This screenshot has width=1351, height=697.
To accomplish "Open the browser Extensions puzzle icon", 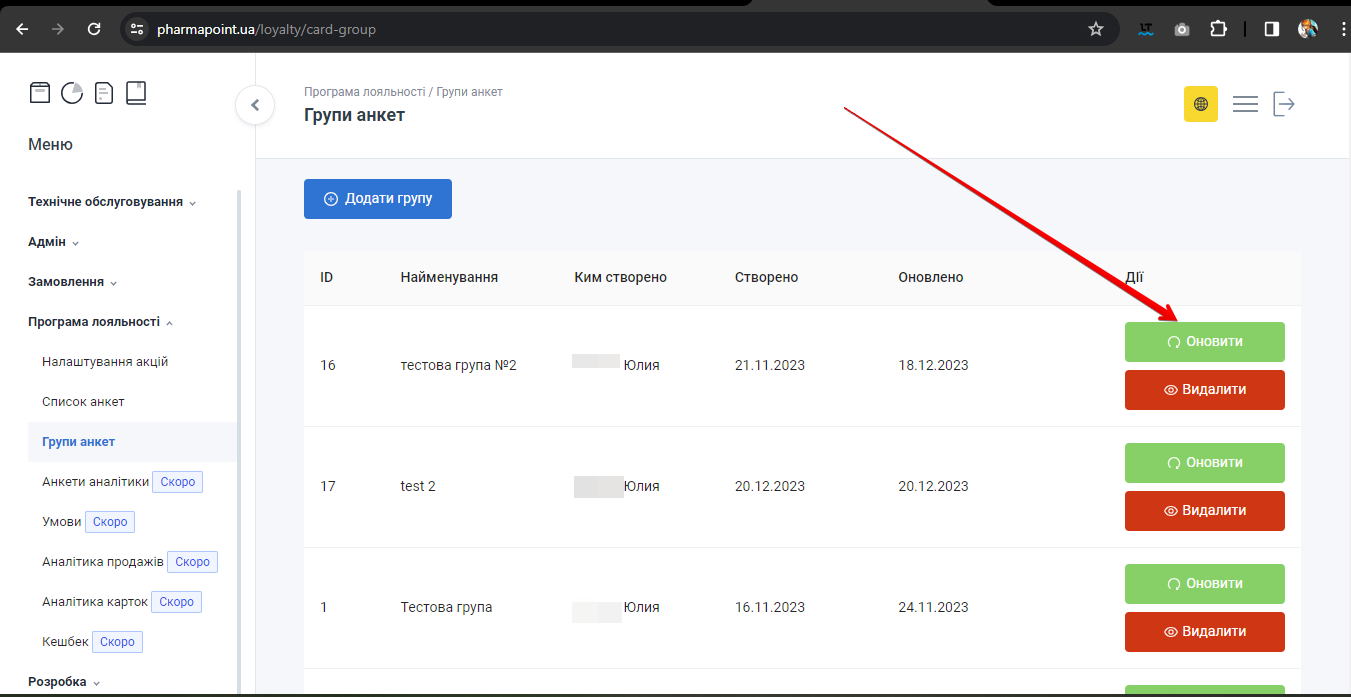I will 1218,29.
